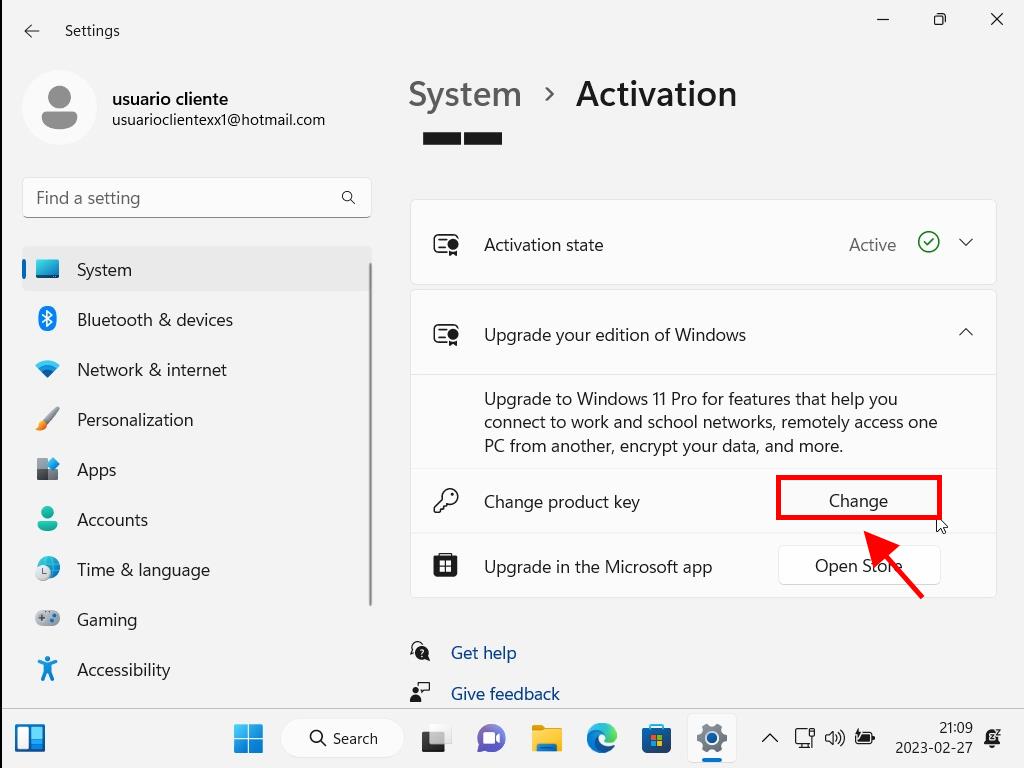Screen dimensions: 1024x768
Task: Select Accounts in the sidebar
Action: coord(112,520)
